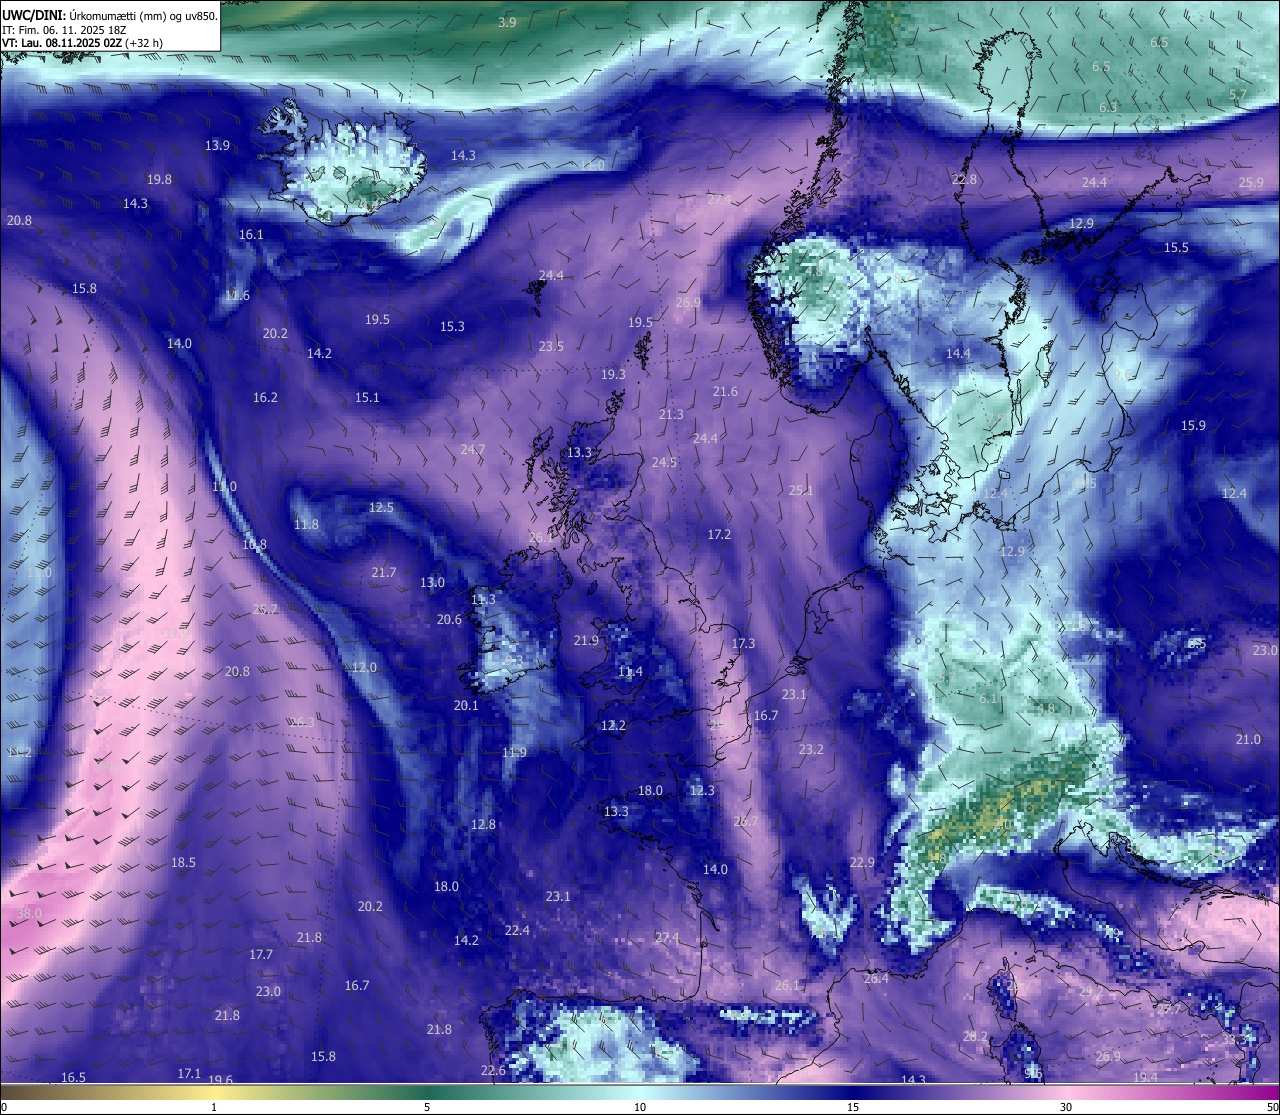Click the 15.5 value over the Baltic region
Image resolution: width=1280 pixels, height=1115 pixels.
tap(1176, 247)
